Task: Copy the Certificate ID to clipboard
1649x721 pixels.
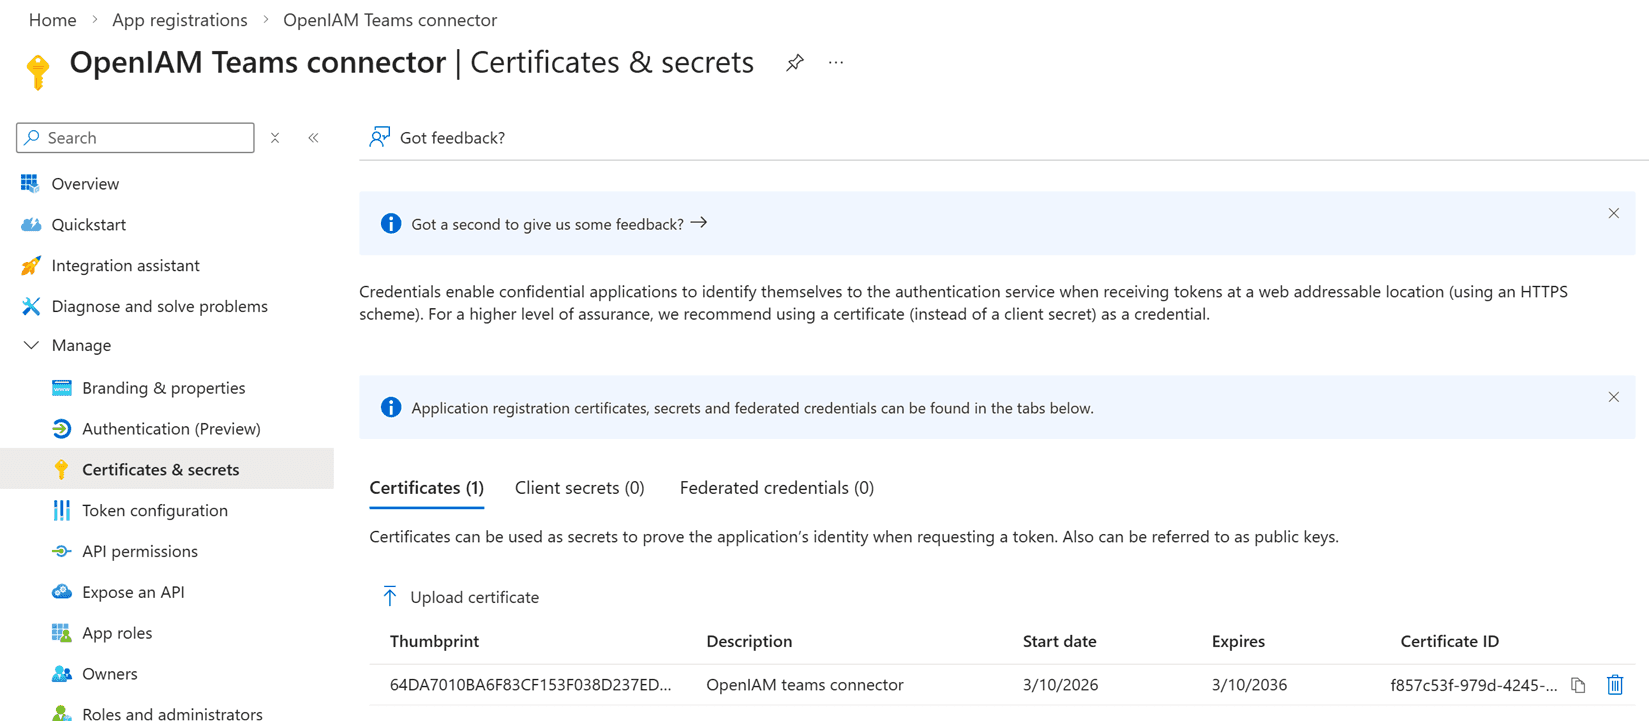Action: (1578, 685)
